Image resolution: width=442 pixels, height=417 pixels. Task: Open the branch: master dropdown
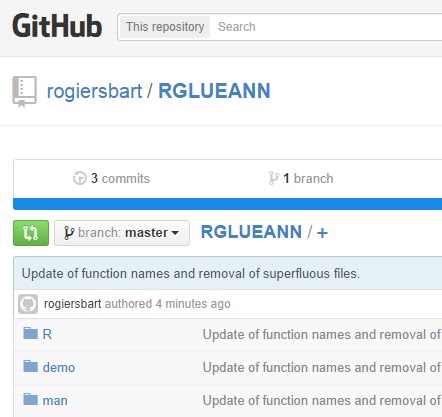point(122,233)
